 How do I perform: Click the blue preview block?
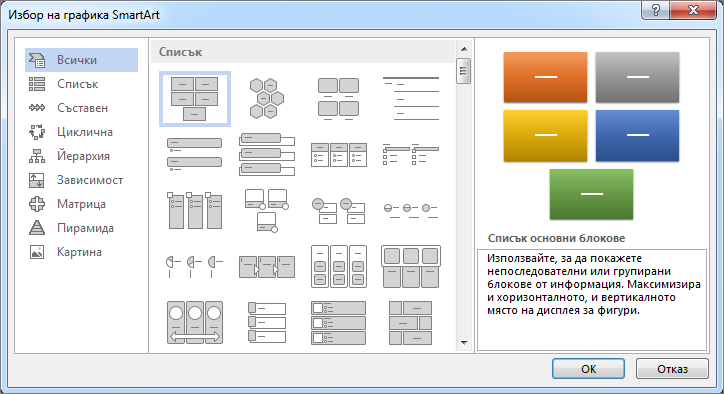[637, 135]
